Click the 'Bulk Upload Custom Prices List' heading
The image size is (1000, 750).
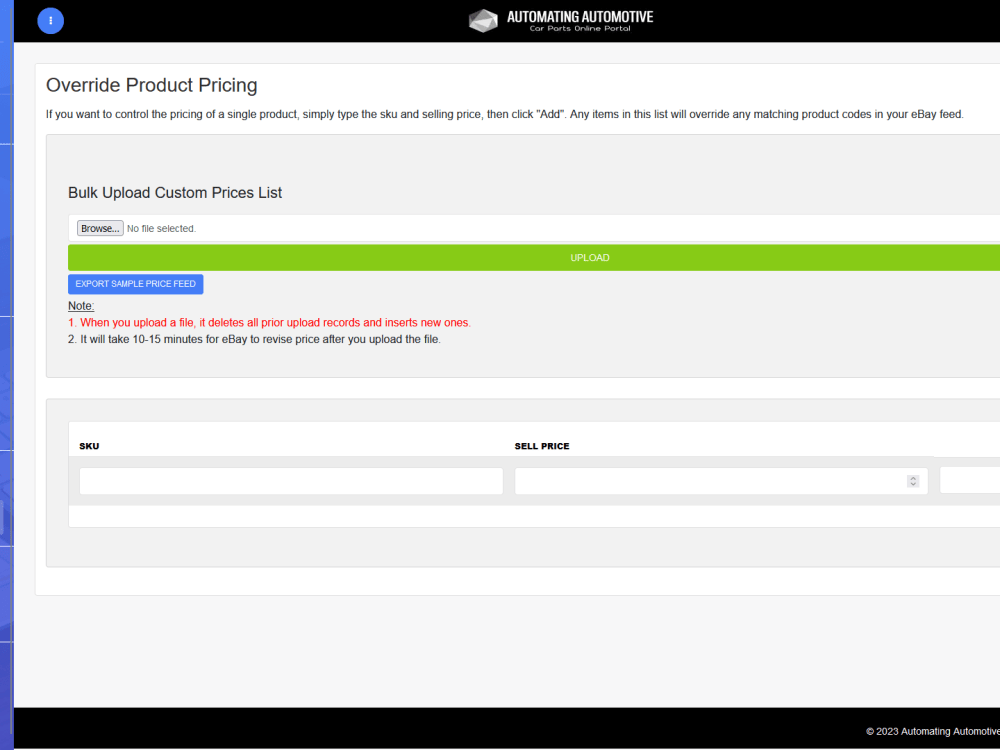(x=175, y=193)
